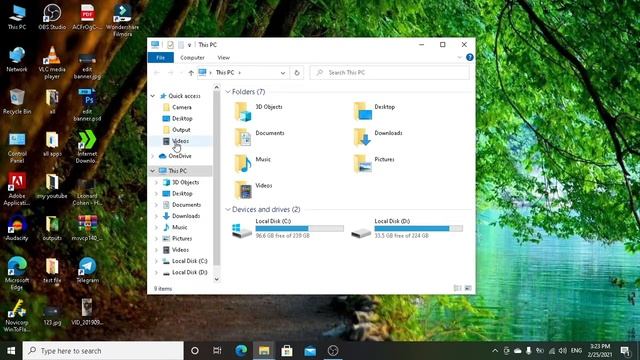Select Downloads in navigation tree
640x360 pixels.
click(186, 216)
